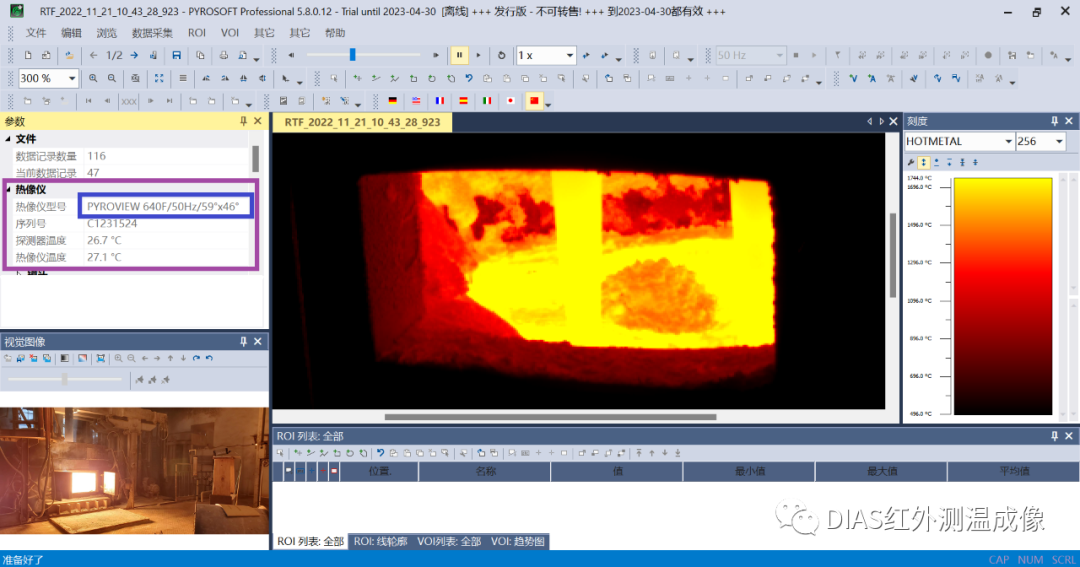Click the play triangle next to the pause button
The width and height of the screenshot is (1080, 567).
click(478, 55)
